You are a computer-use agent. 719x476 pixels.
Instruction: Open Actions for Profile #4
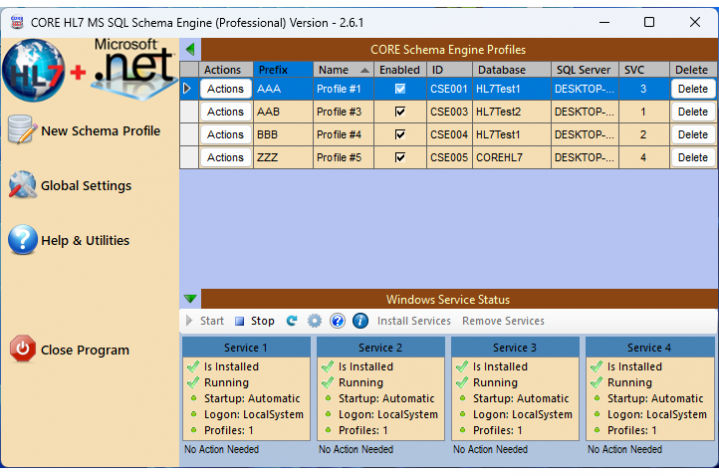coord(225,135)
